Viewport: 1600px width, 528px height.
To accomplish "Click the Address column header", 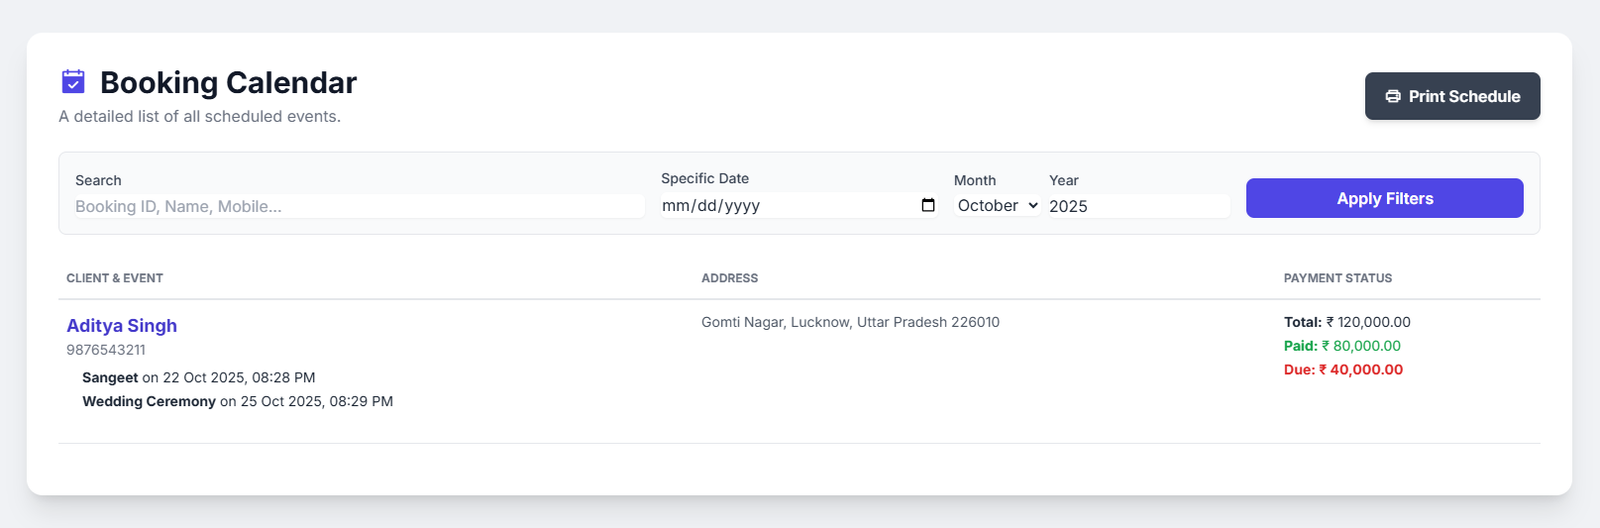I will click(729, 278).
